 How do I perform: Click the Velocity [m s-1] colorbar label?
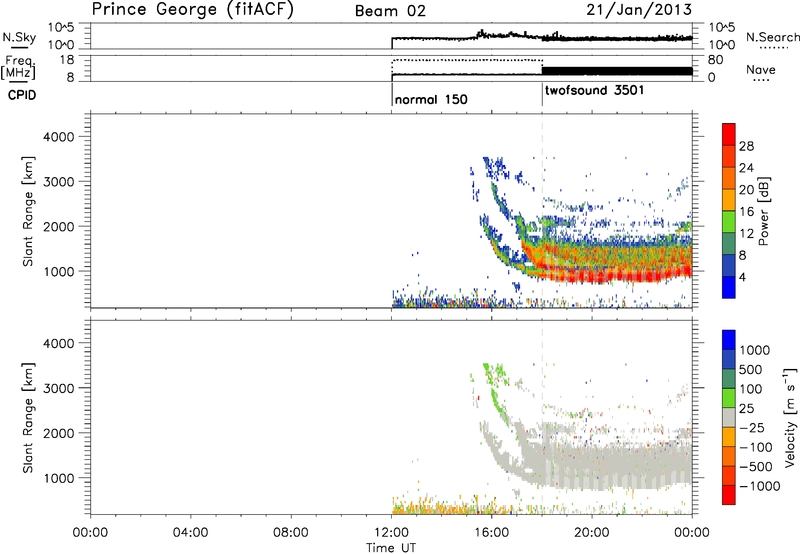tap(790, 417)
